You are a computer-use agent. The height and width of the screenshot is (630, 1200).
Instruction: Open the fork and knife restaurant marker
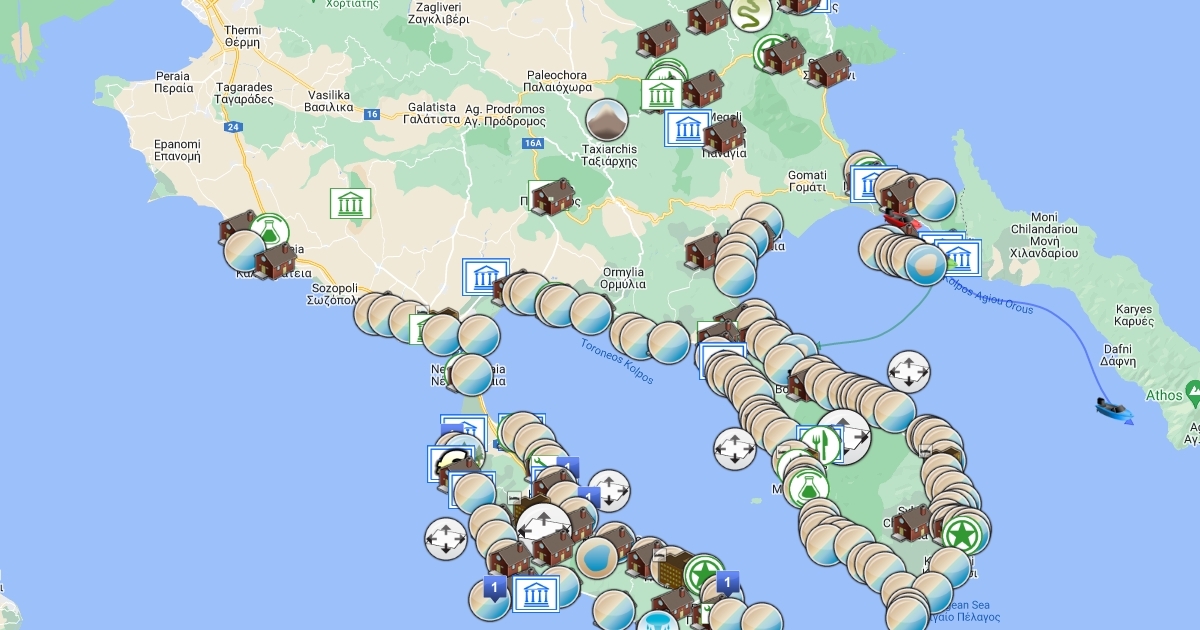[821, 445]
